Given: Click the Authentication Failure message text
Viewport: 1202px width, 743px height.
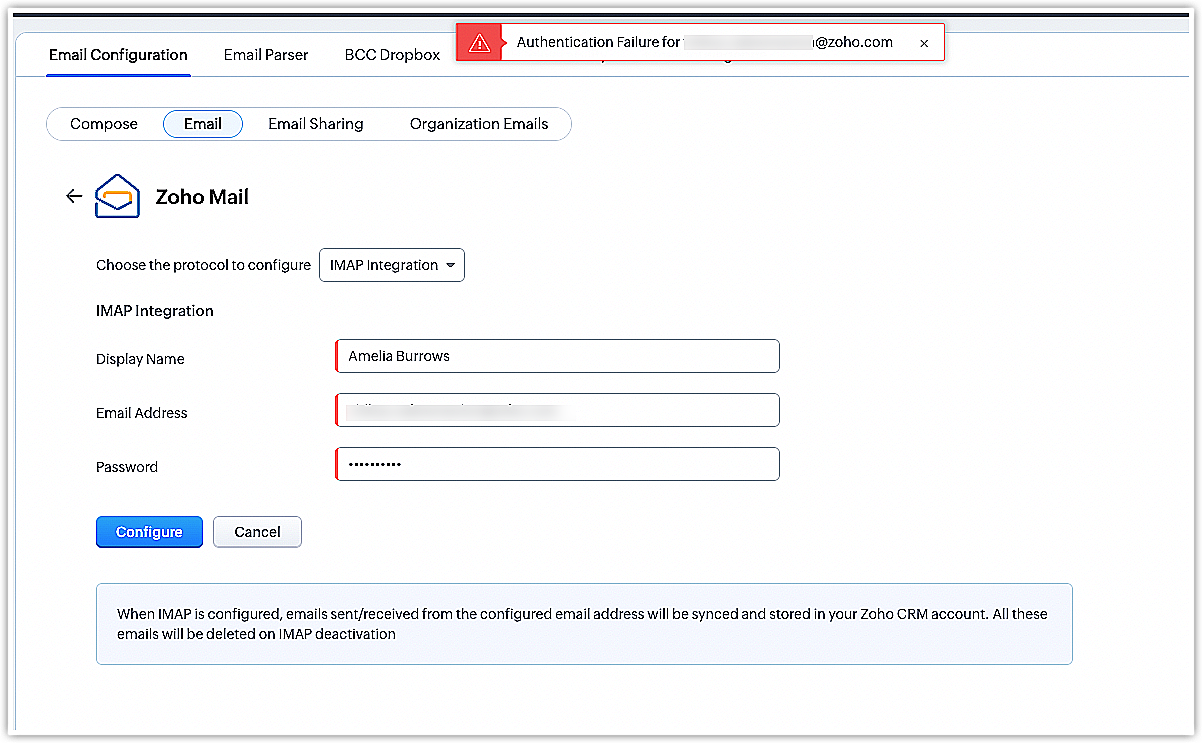Looking at the screenshot, I should pos(705,43).
